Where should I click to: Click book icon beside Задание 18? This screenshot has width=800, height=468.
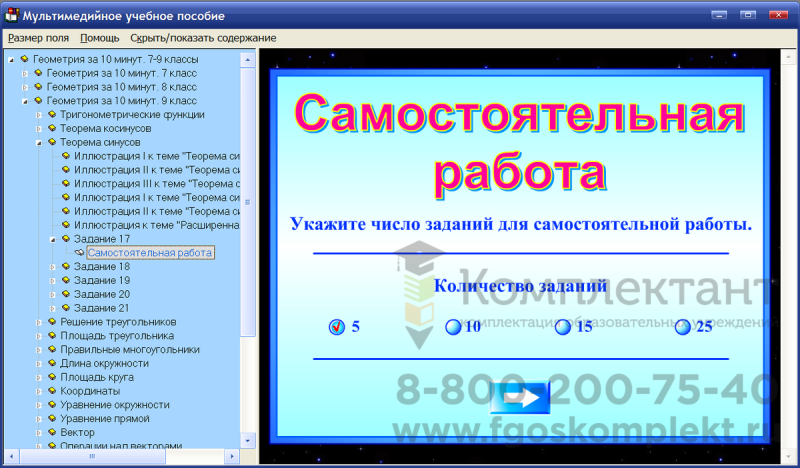(65, 265)
